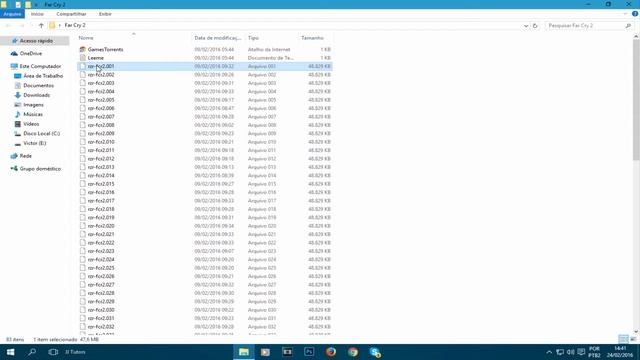Select the Leeme text document
The image size is (640, 360).
tap(96, 58)
